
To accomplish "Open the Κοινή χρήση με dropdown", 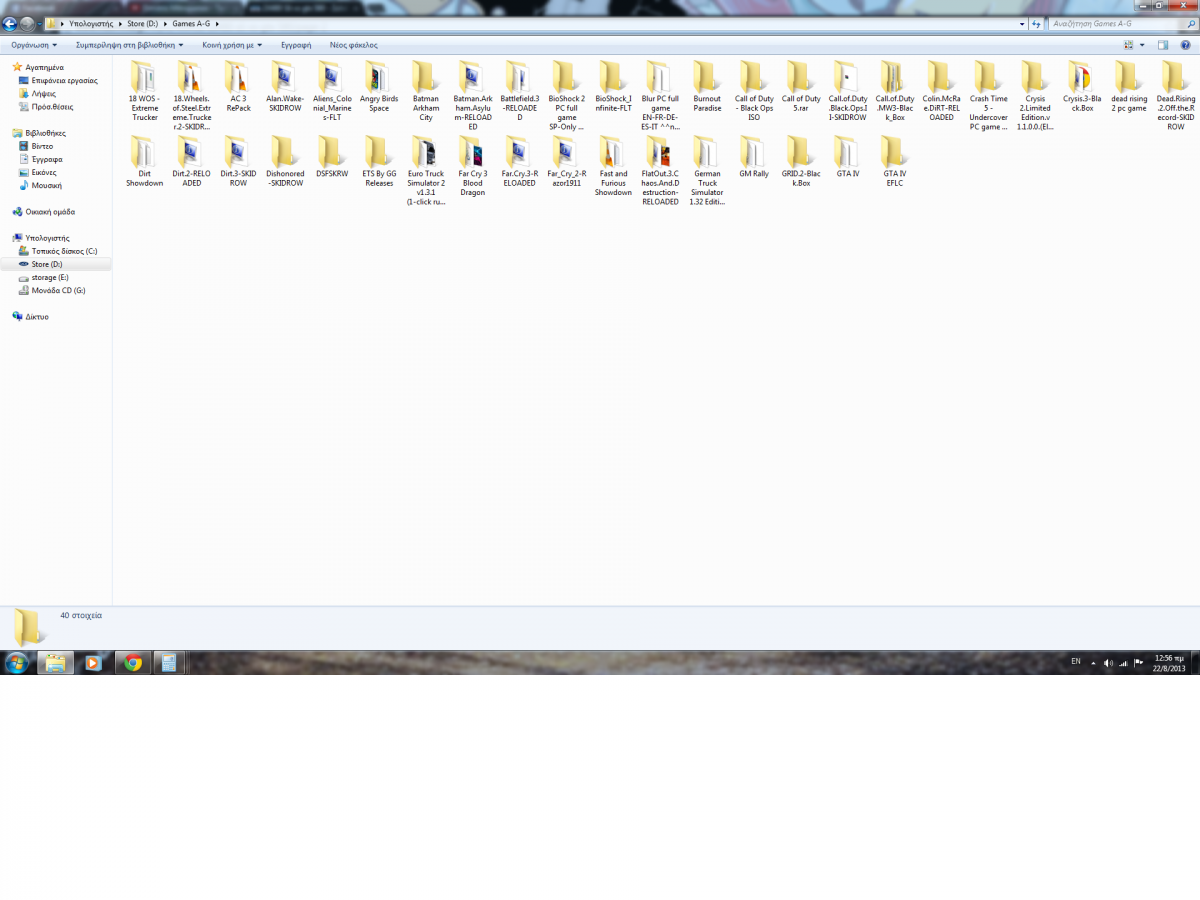I will (x=232, y=45).
